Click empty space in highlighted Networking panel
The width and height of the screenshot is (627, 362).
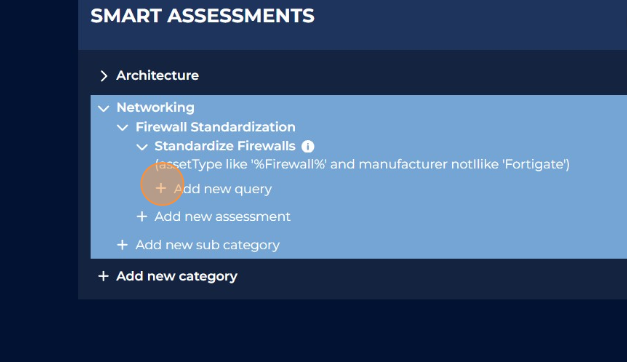pos(460,216)
